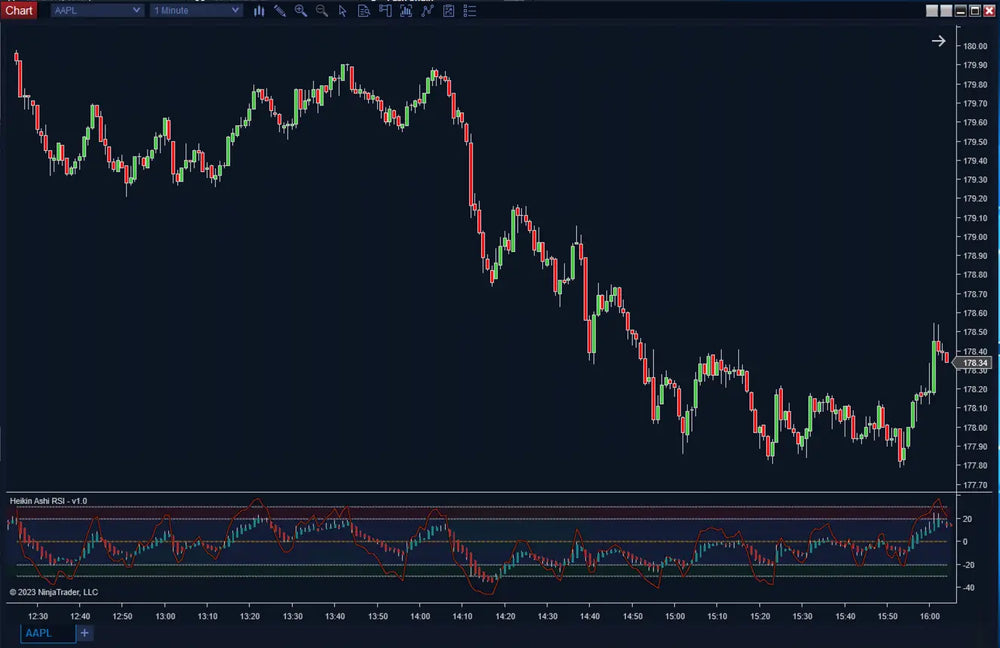The image size is (1000, 648).
Task: Activate the zoom out tool
Action: click(x=321, y=11)
